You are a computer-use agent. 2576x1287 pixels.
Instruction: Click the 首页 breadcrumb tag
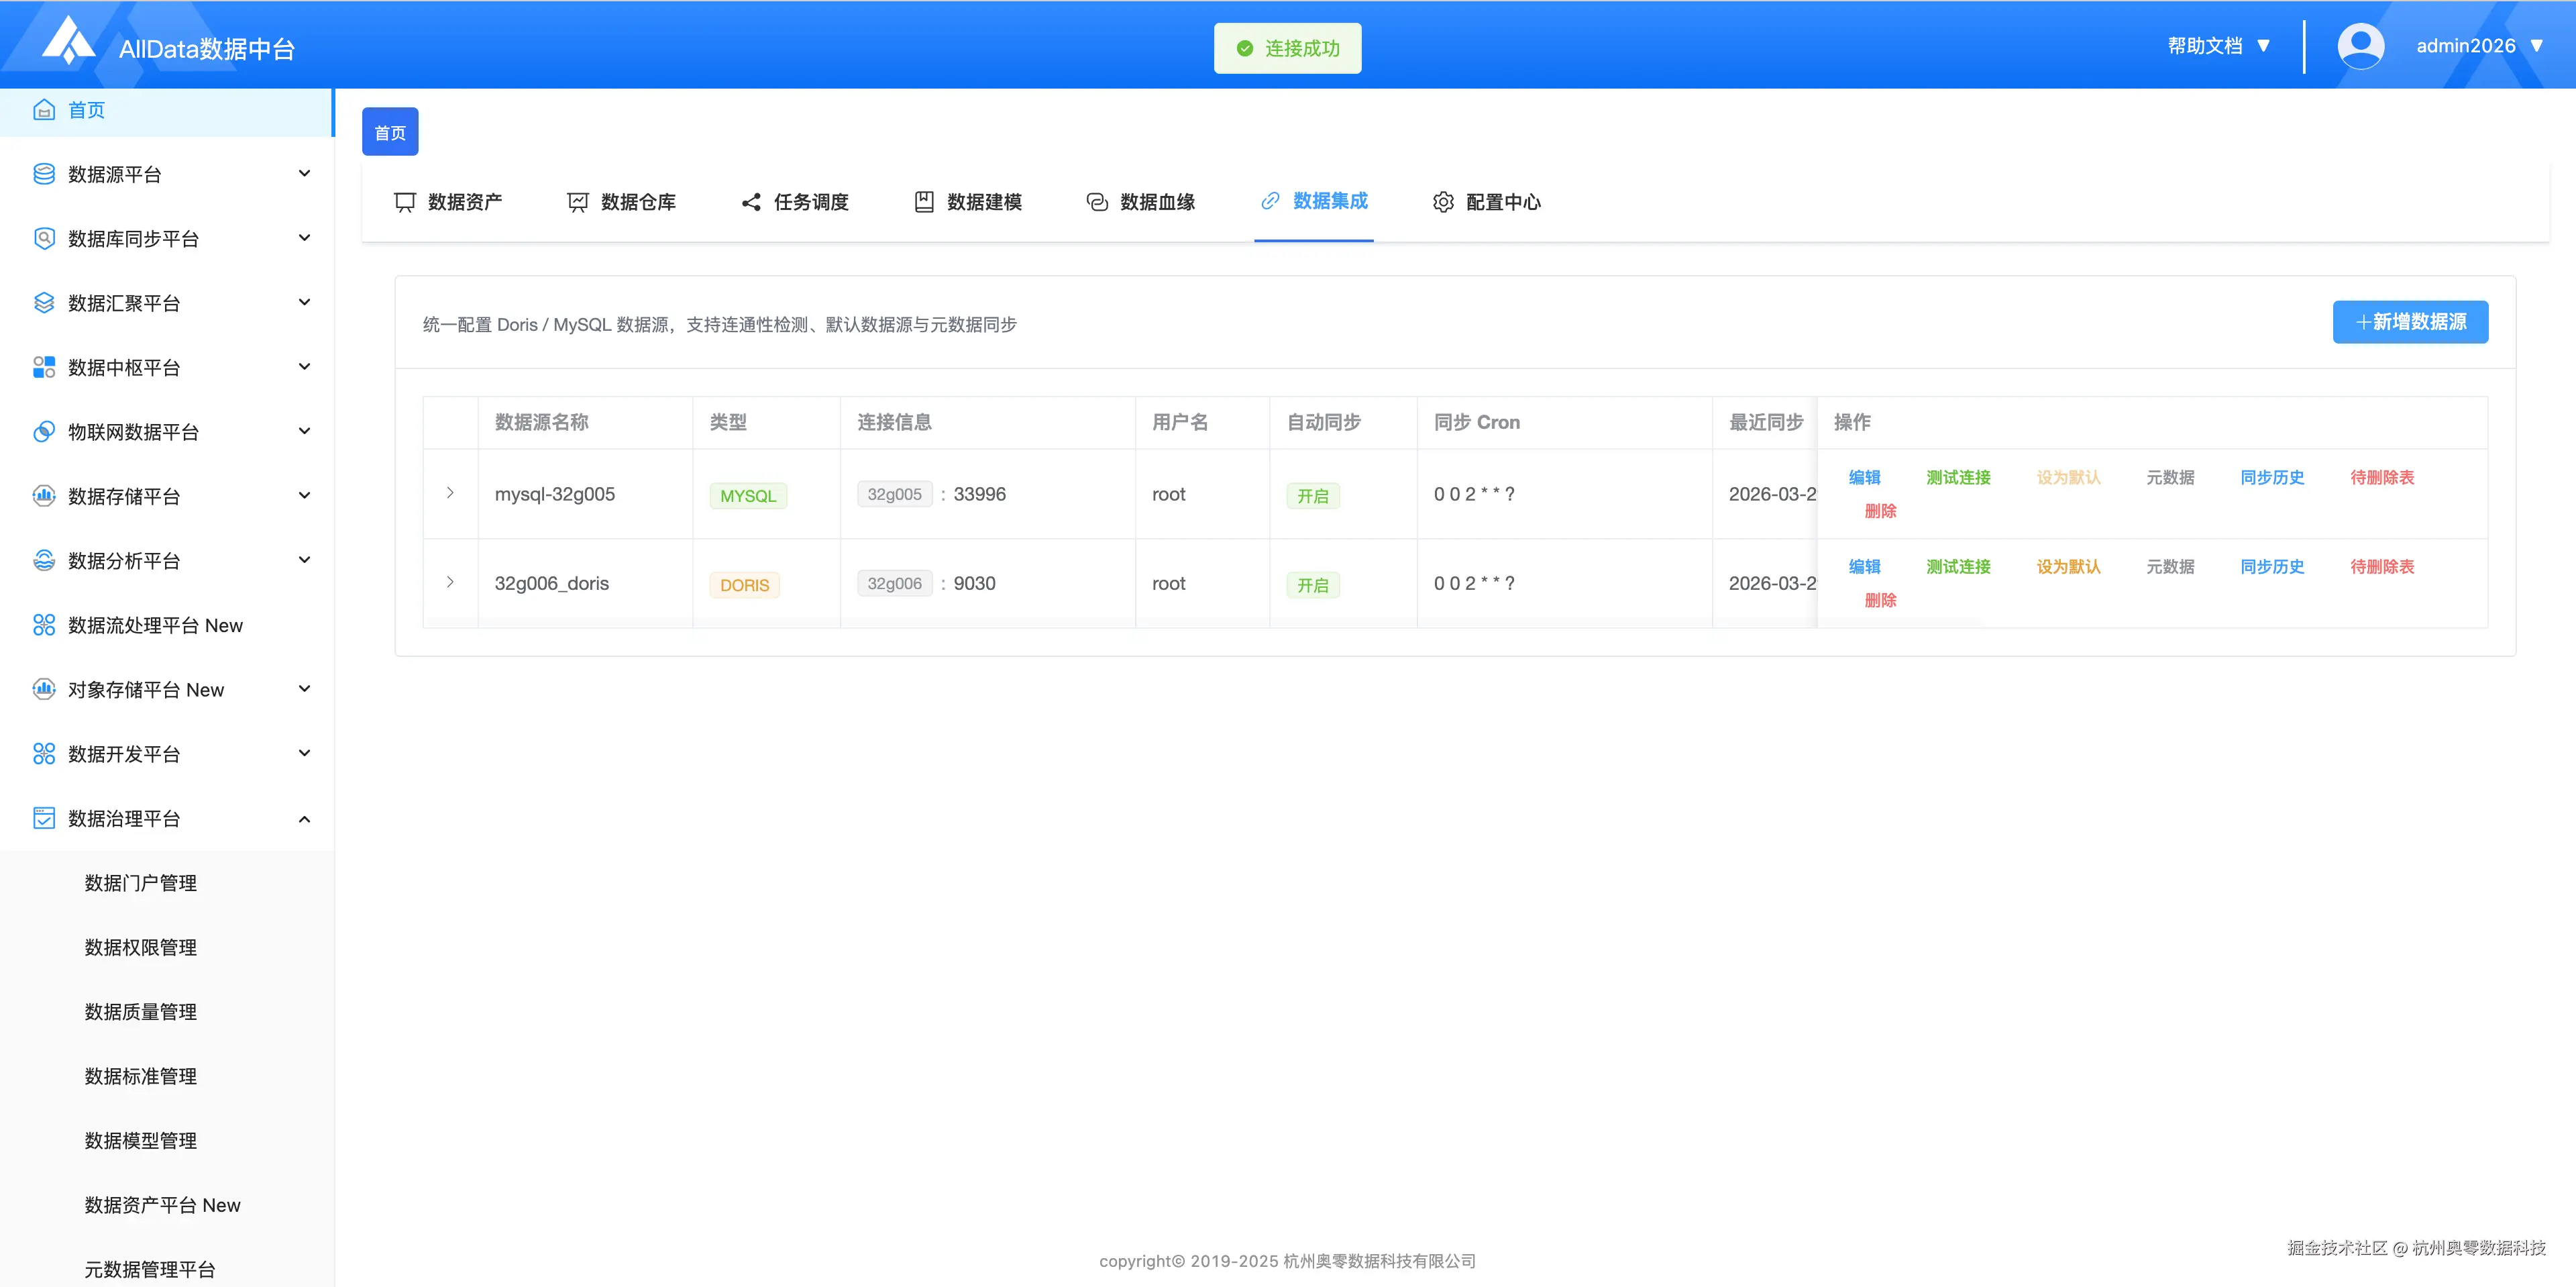tap(390, 133)
